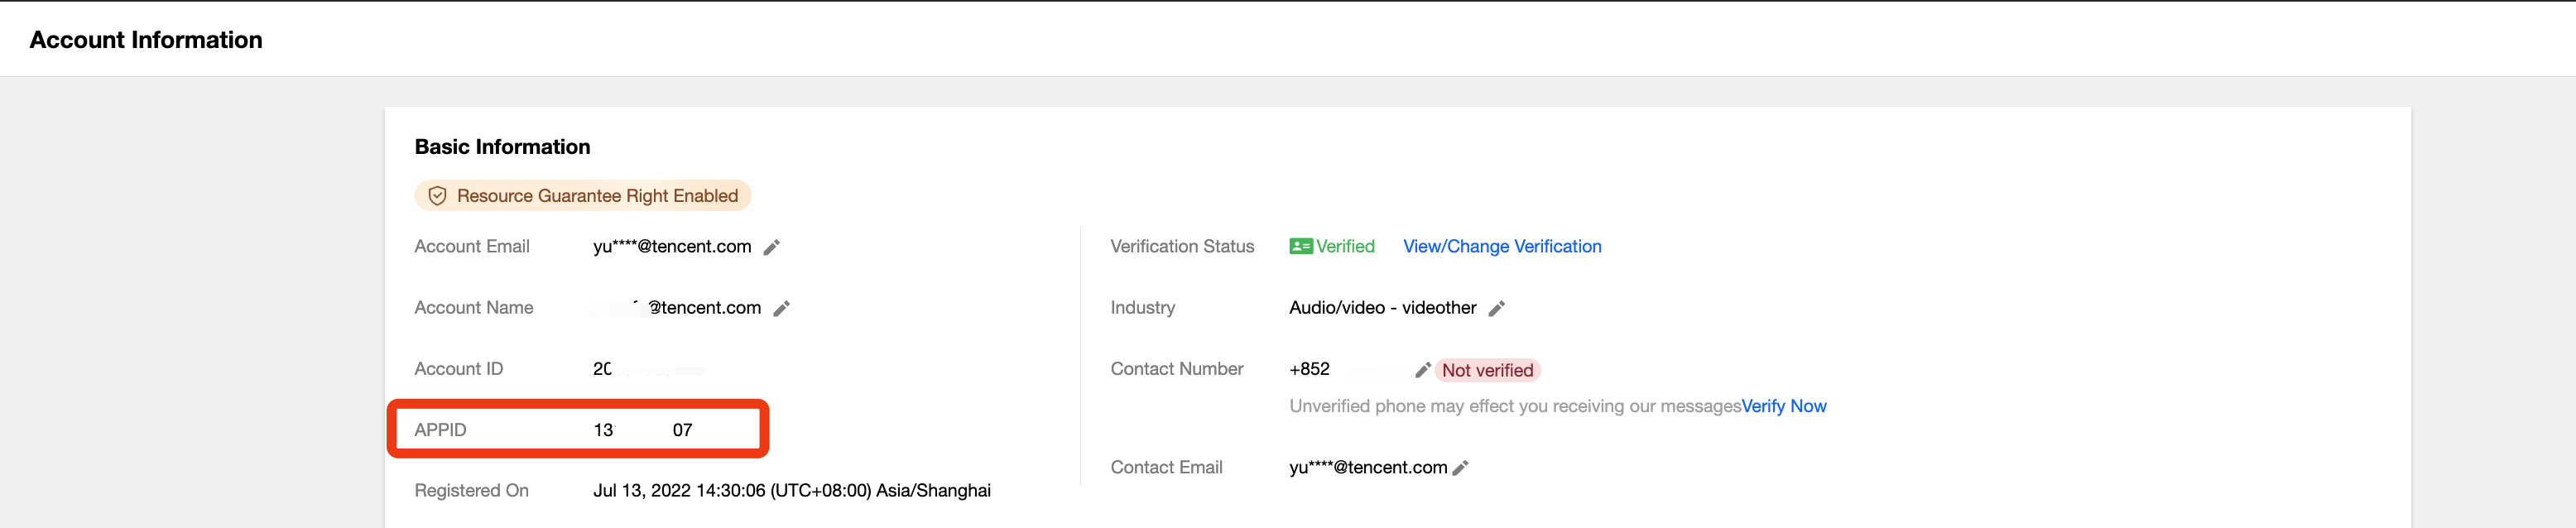The image size is (2576, 528).
Task: Edit the Contact Number via its pencil icon
Action: coord(1422,370)
